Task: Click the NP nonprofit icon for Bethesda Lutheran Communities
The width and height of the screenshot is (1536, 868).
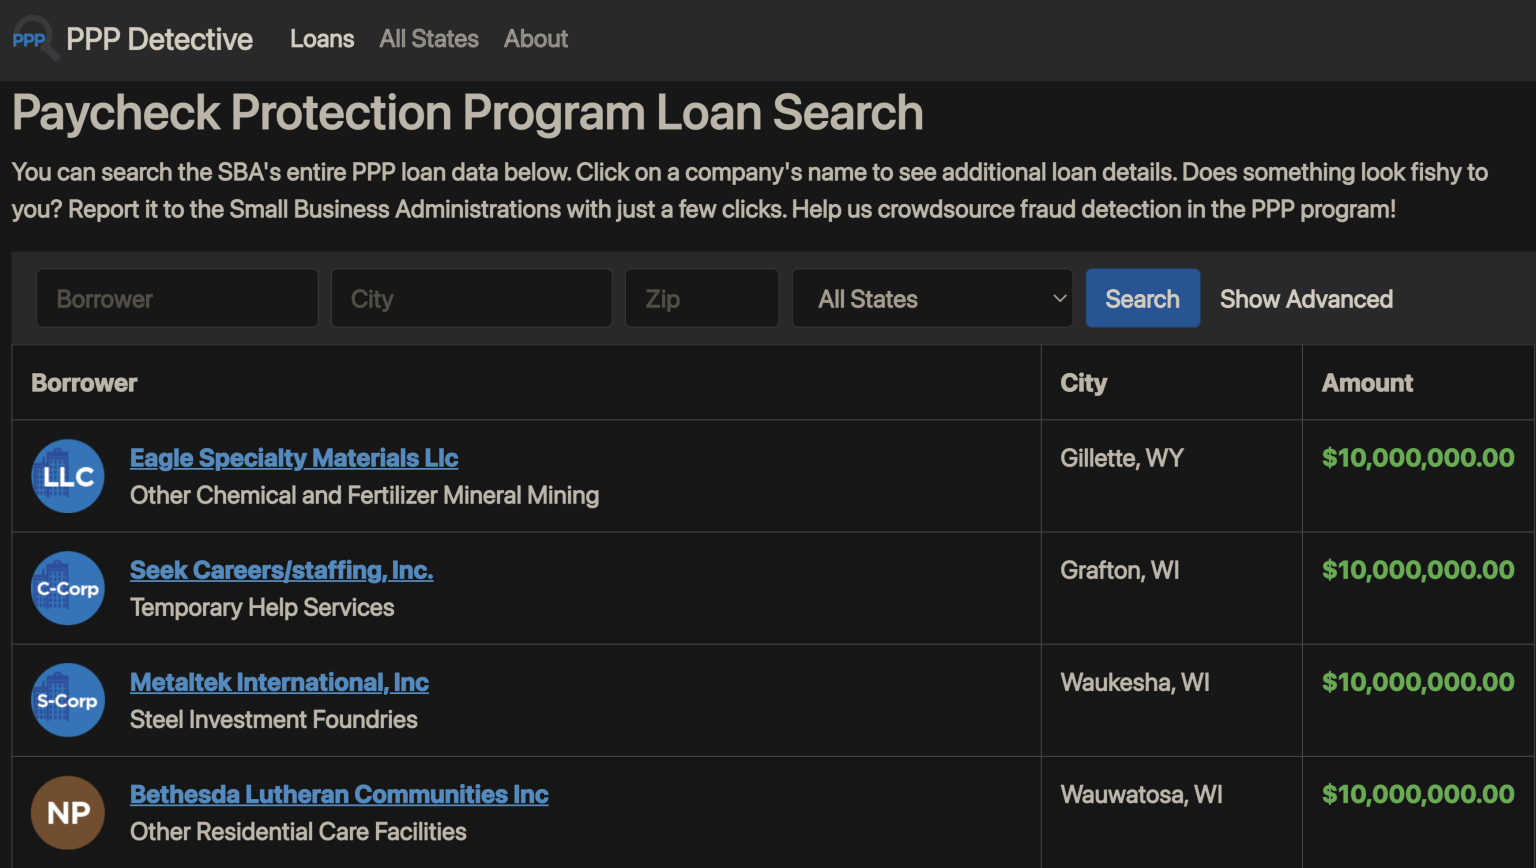Action: point(67,812)
